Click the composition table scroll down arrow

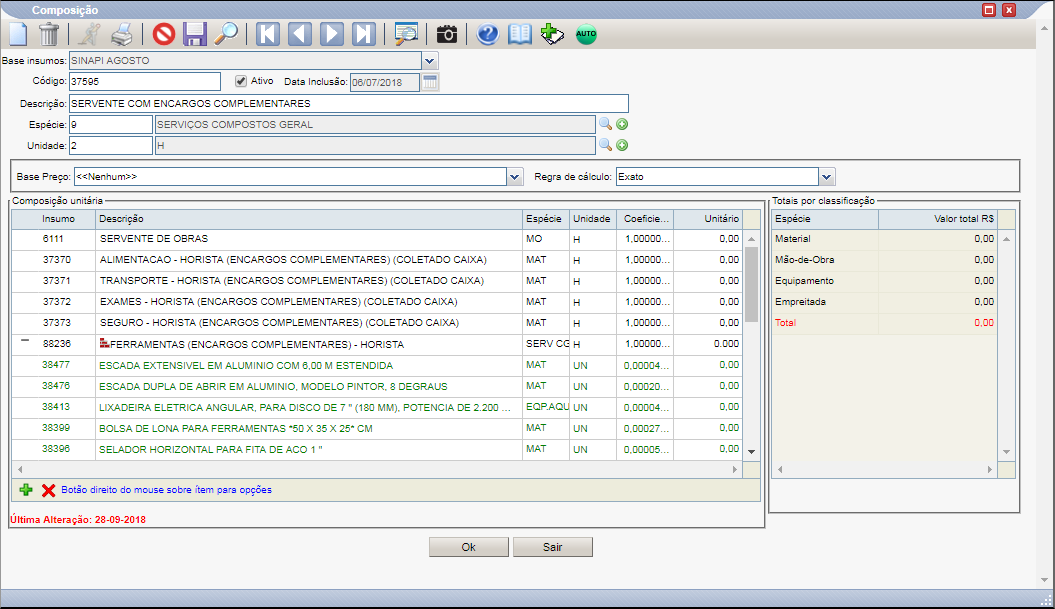[752, 452]
